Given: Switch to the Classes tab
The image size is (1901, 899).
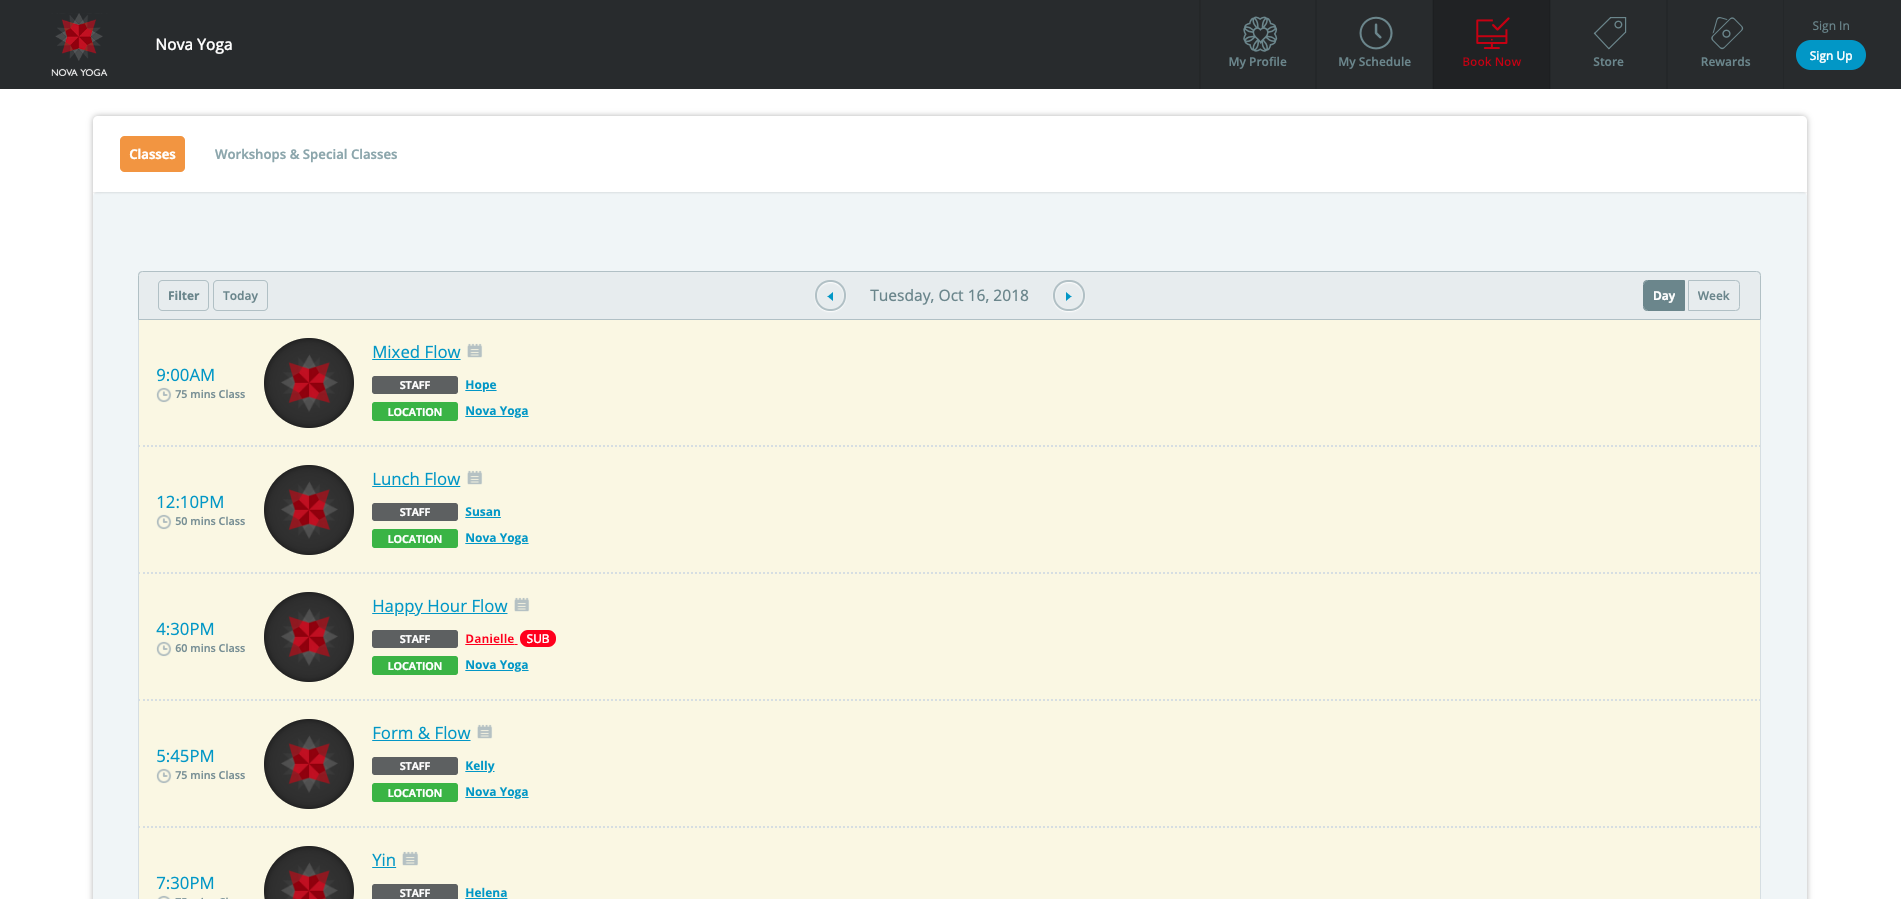Looking at the screenshot, I should pyautogui.click(x=152, y=154).
